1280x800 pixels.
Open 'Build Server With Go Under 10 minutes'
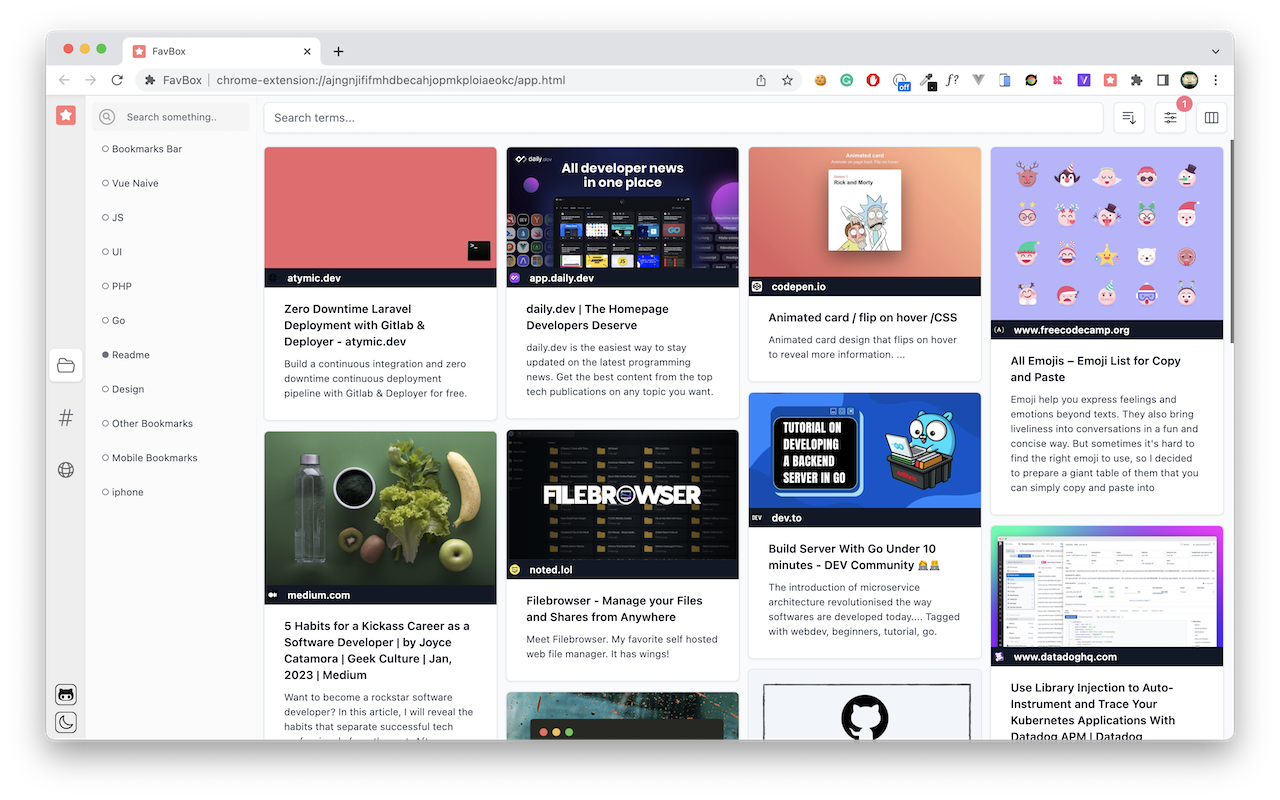point(852,557)
